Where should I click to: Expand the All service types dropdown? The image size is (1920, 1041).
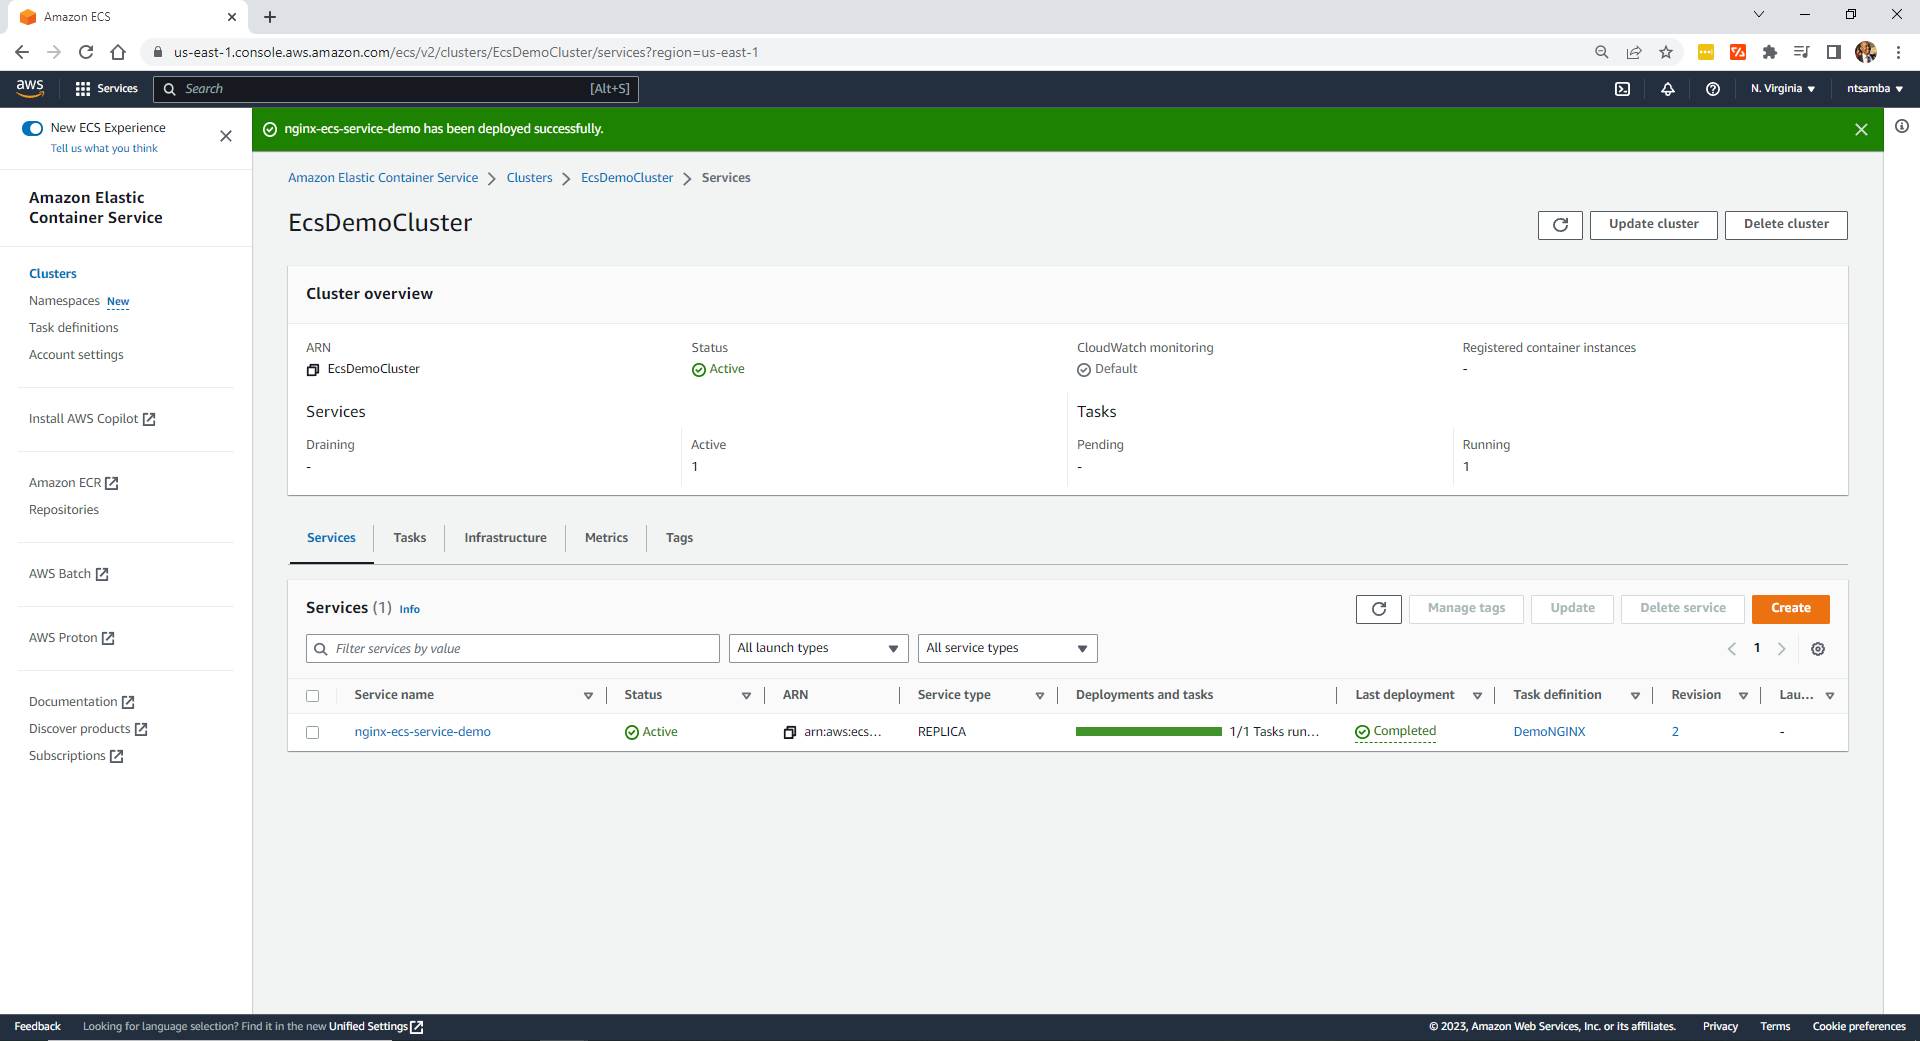tap(1006, 648)
